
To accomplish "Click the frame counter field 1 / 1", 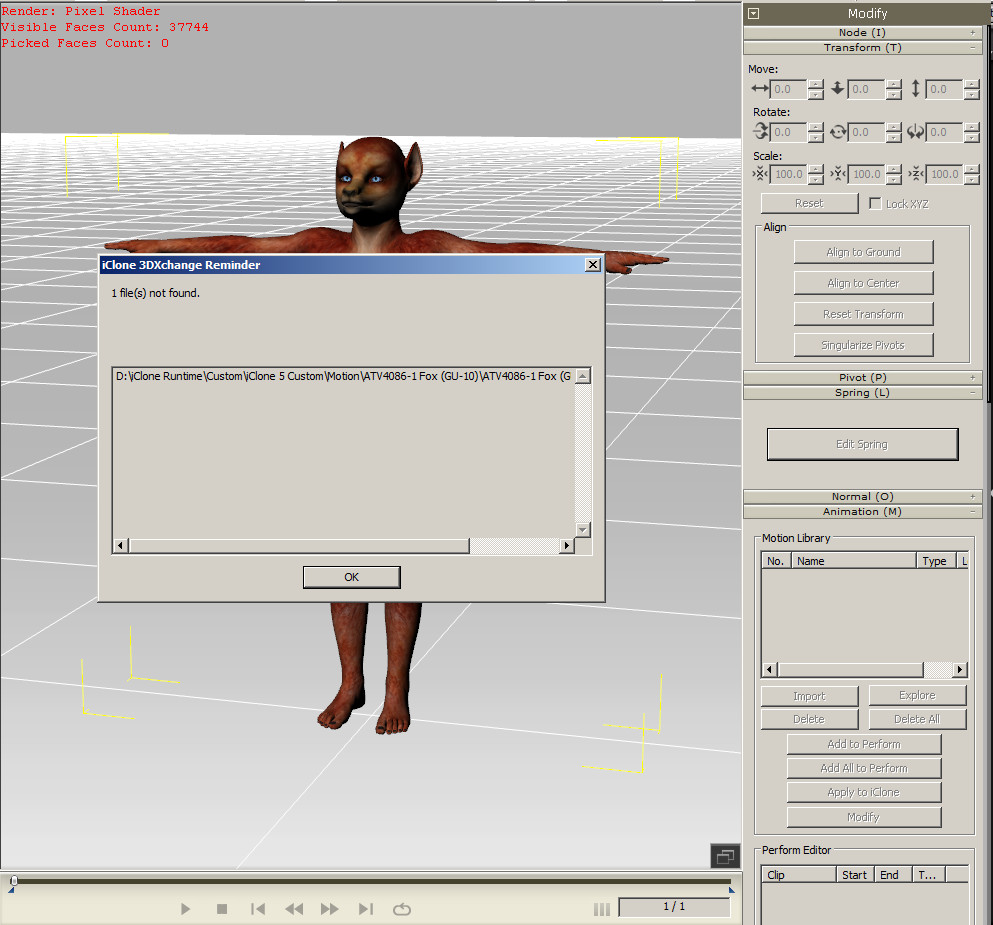I will point(674,907).
